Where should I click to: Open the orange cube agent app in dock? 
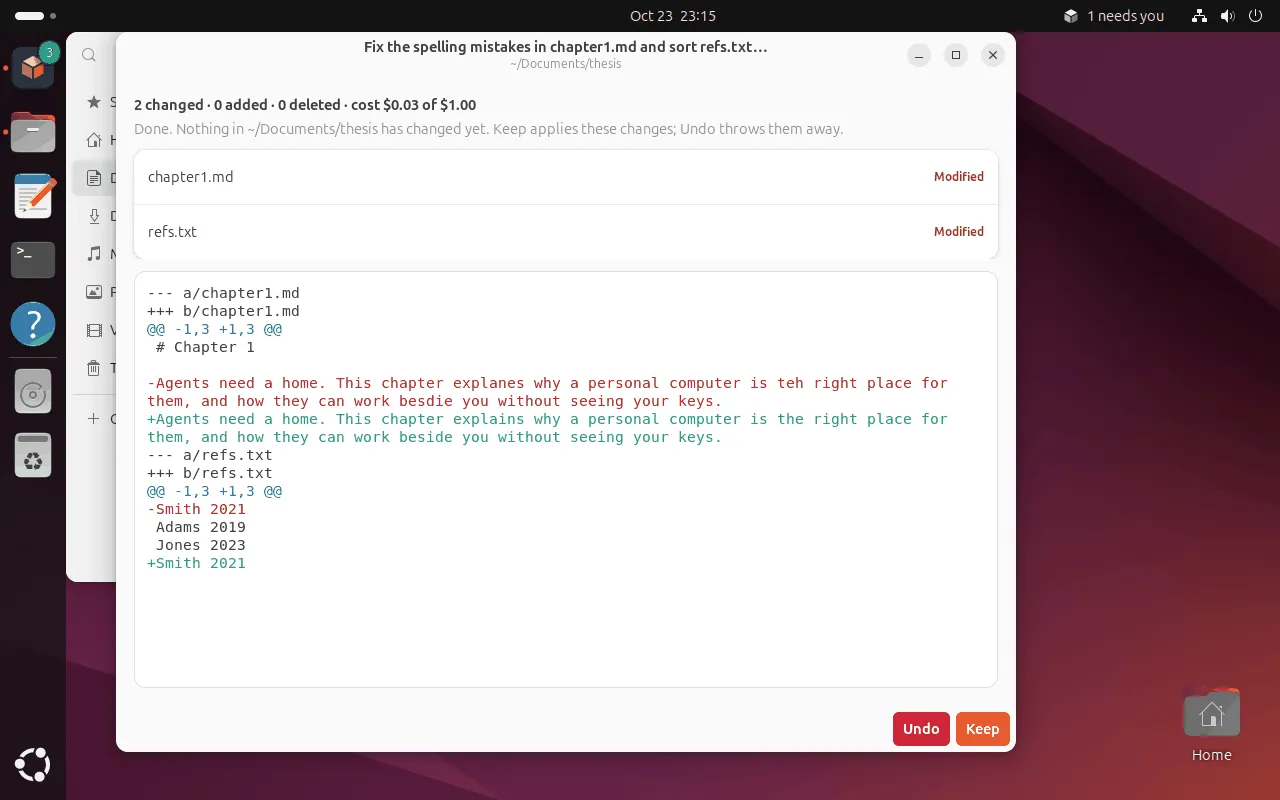pos(33,67)
